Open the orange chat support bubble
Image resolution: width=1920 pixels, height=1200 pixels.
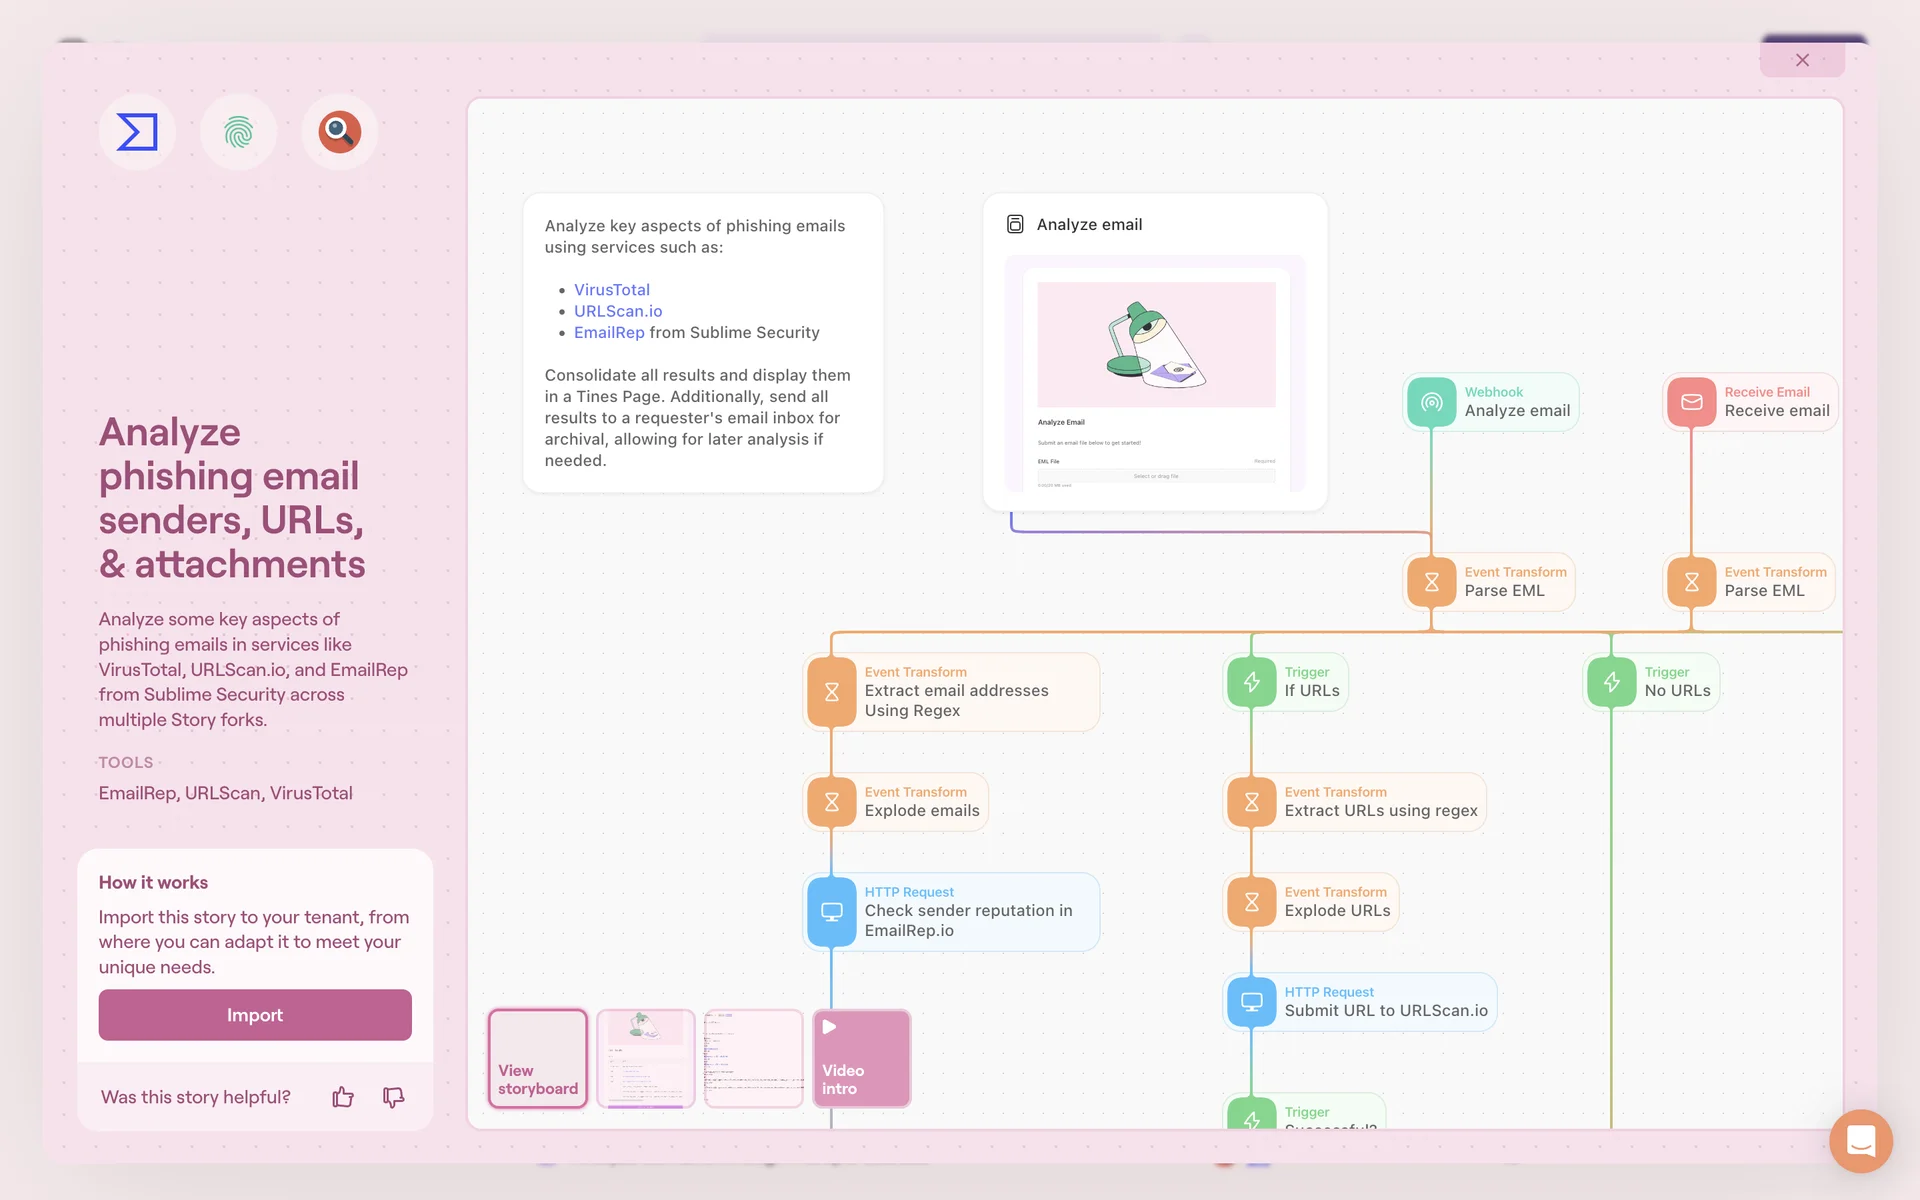[x=1860, y=1140]
